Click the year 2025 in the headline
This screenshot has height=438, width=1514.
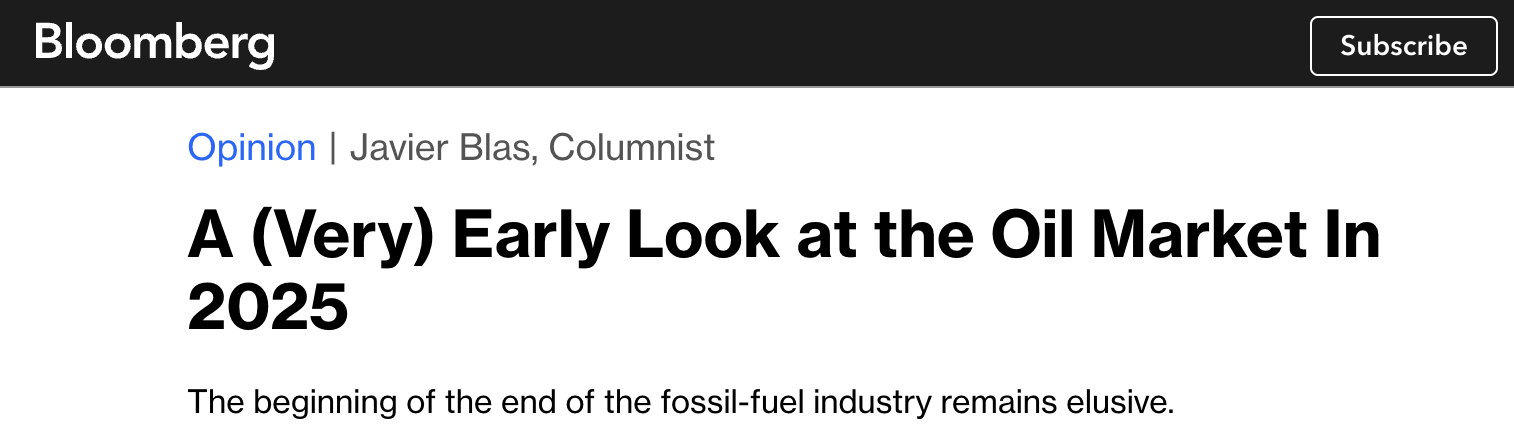tap(268, 308)
